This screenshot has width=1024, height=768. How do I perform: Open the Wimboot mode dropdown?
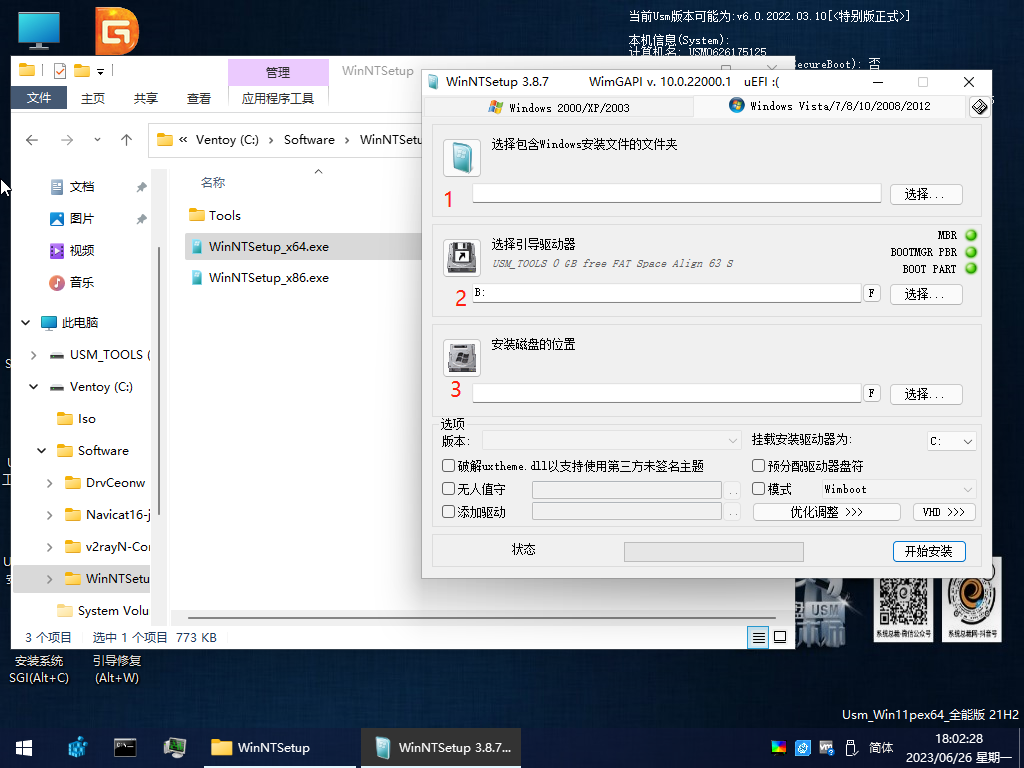pos(898,489)
